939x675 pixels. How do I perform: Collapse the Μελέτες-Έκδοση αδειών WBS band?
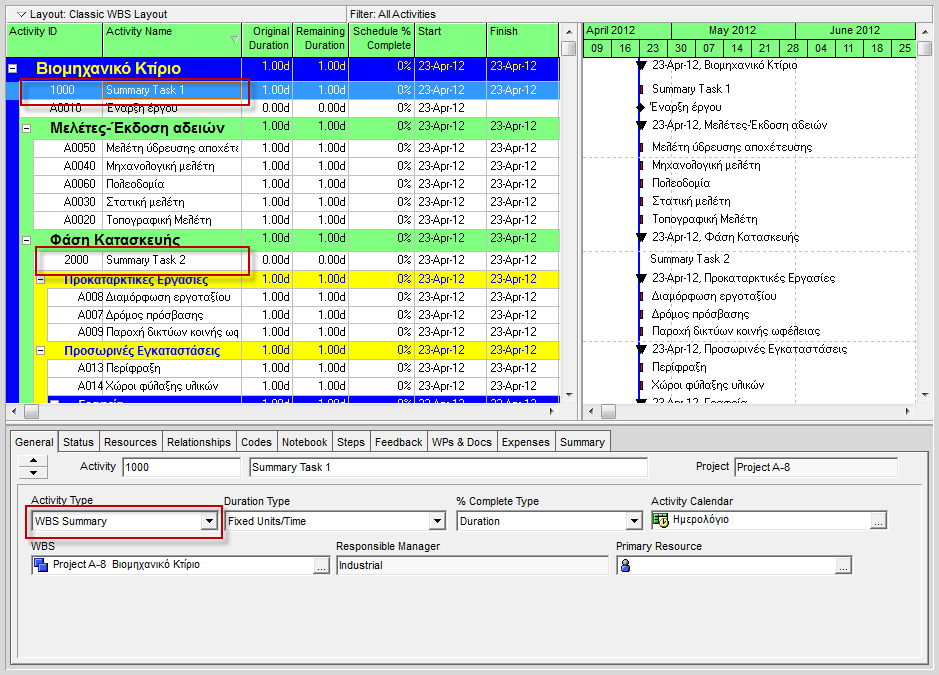[26, 128]
